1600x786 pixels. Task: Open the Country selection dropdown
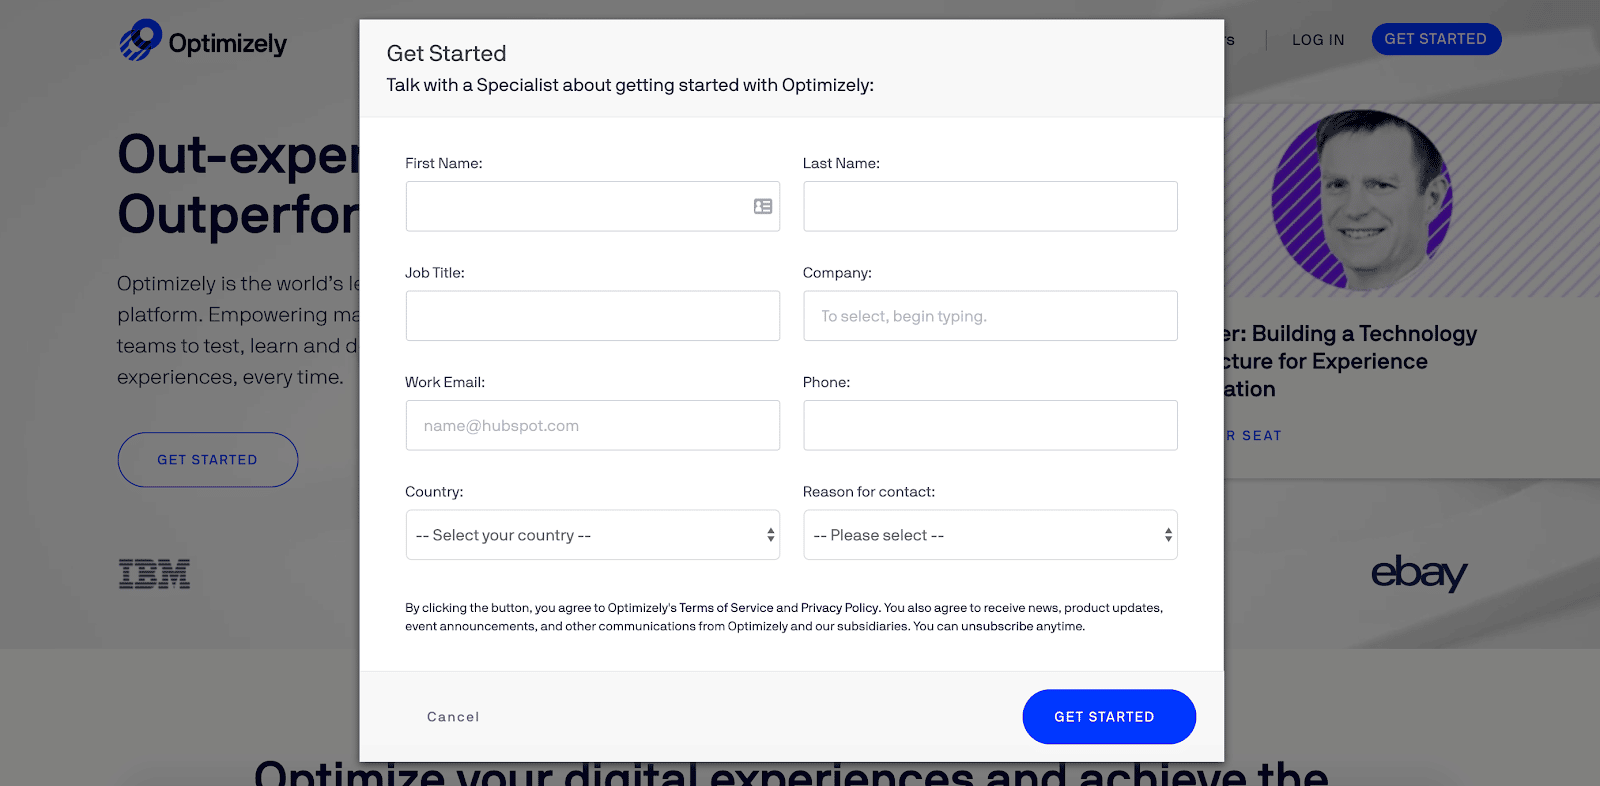pos(592,534)
